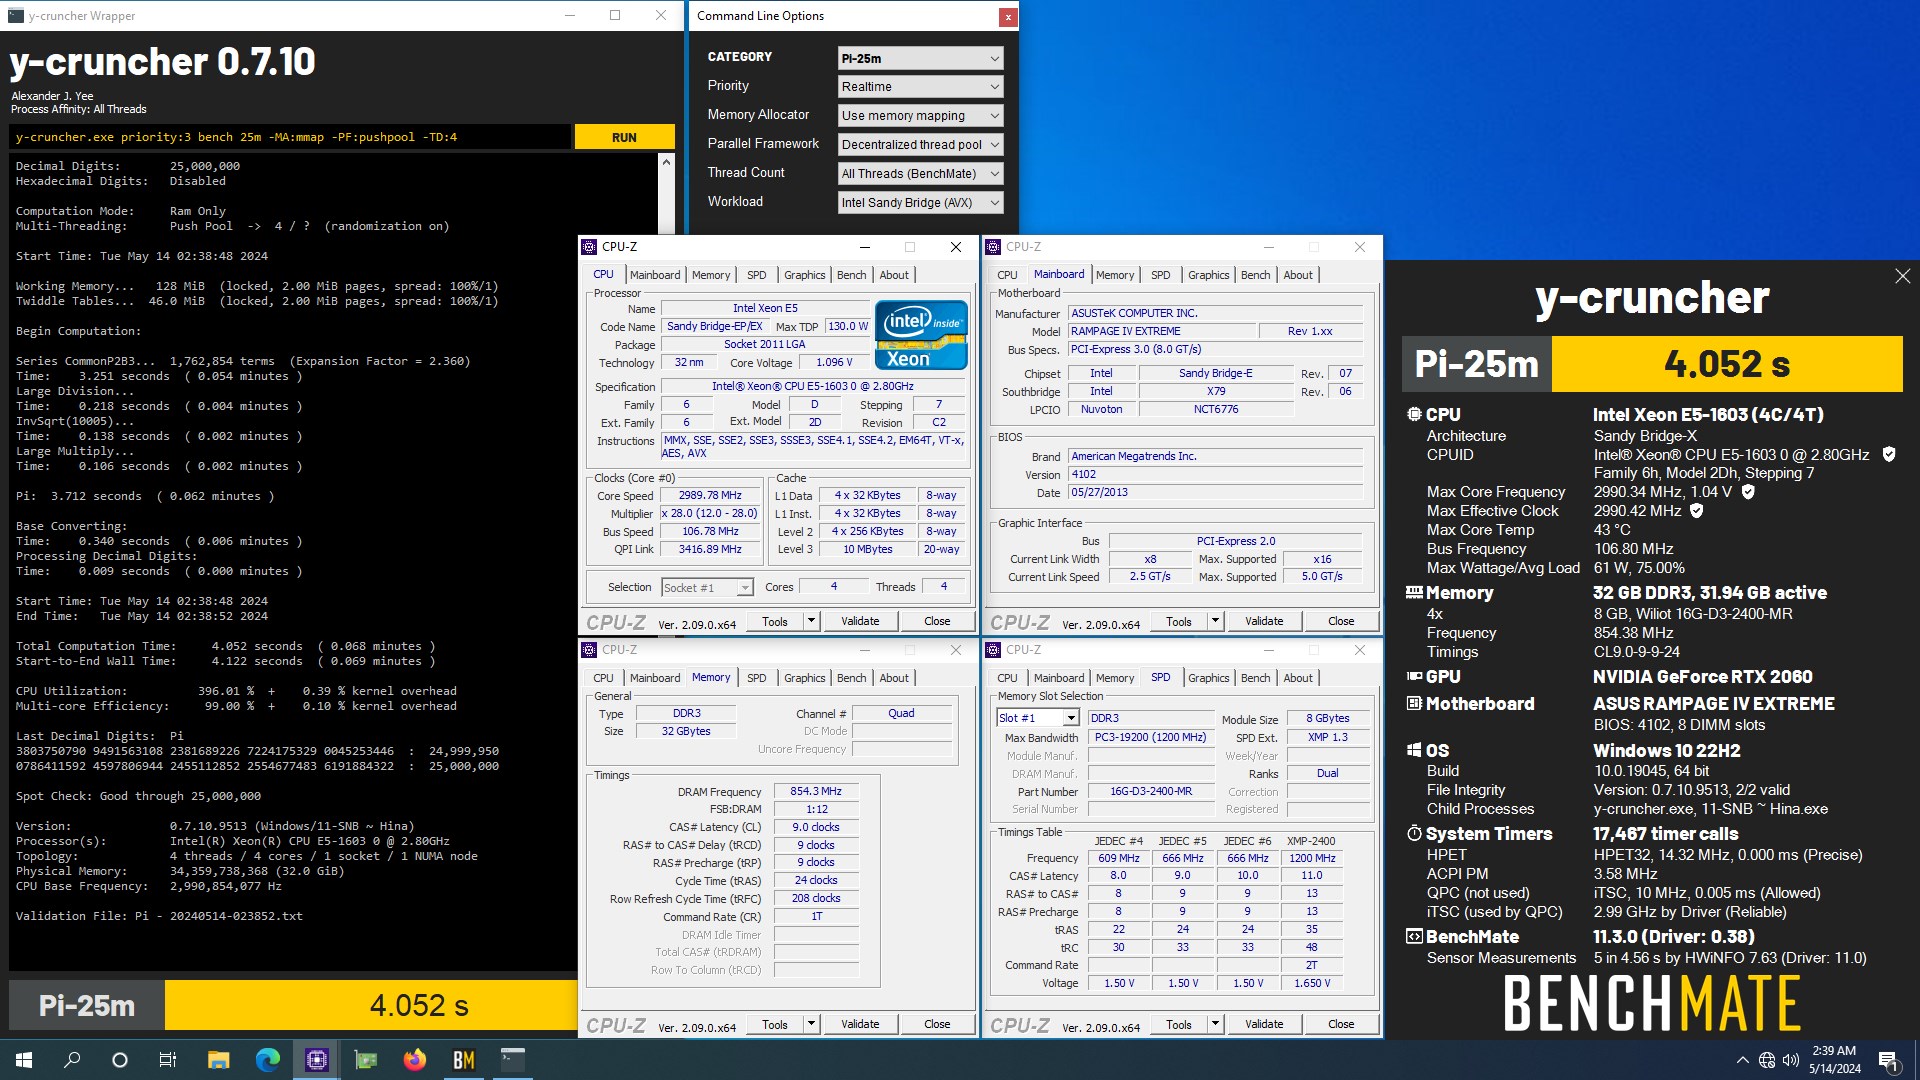Click the verified shield beside CPUID value

tap(1889, 455)
